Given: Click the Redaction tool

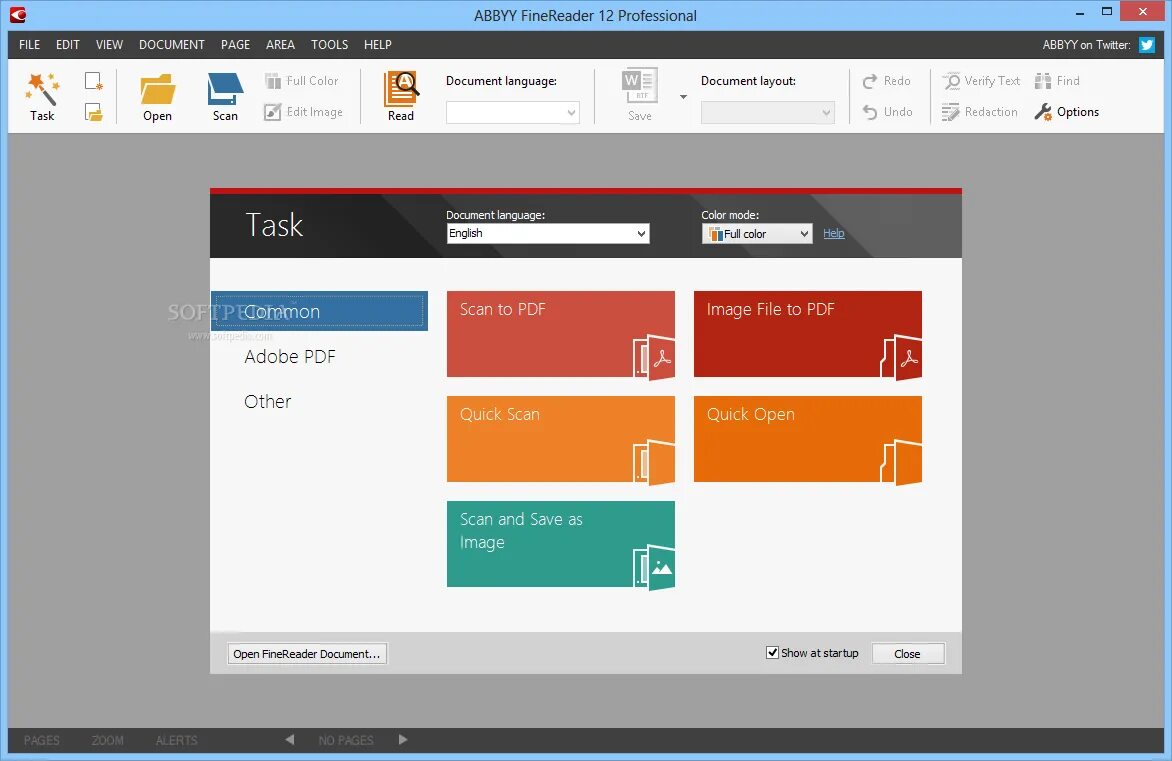Looking at the screenshot, I should (x=980, y=112).
